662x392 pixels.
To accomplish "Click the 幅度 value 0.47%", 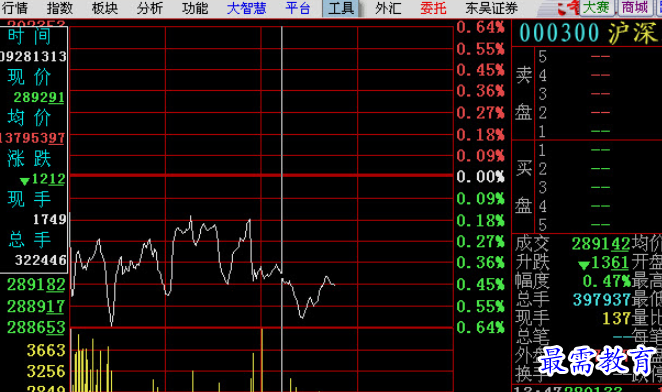I will (607, 281).
